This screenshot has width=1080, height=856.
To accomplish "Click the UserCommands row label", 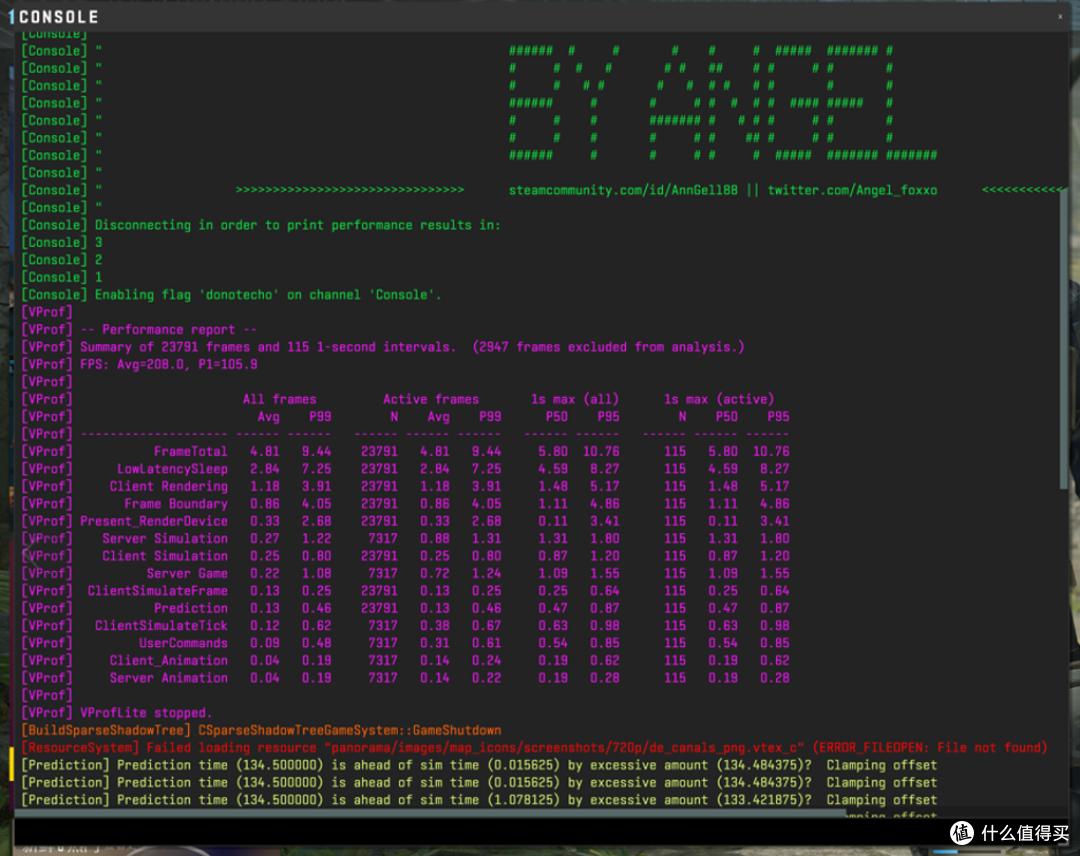I will coord(183,643).
